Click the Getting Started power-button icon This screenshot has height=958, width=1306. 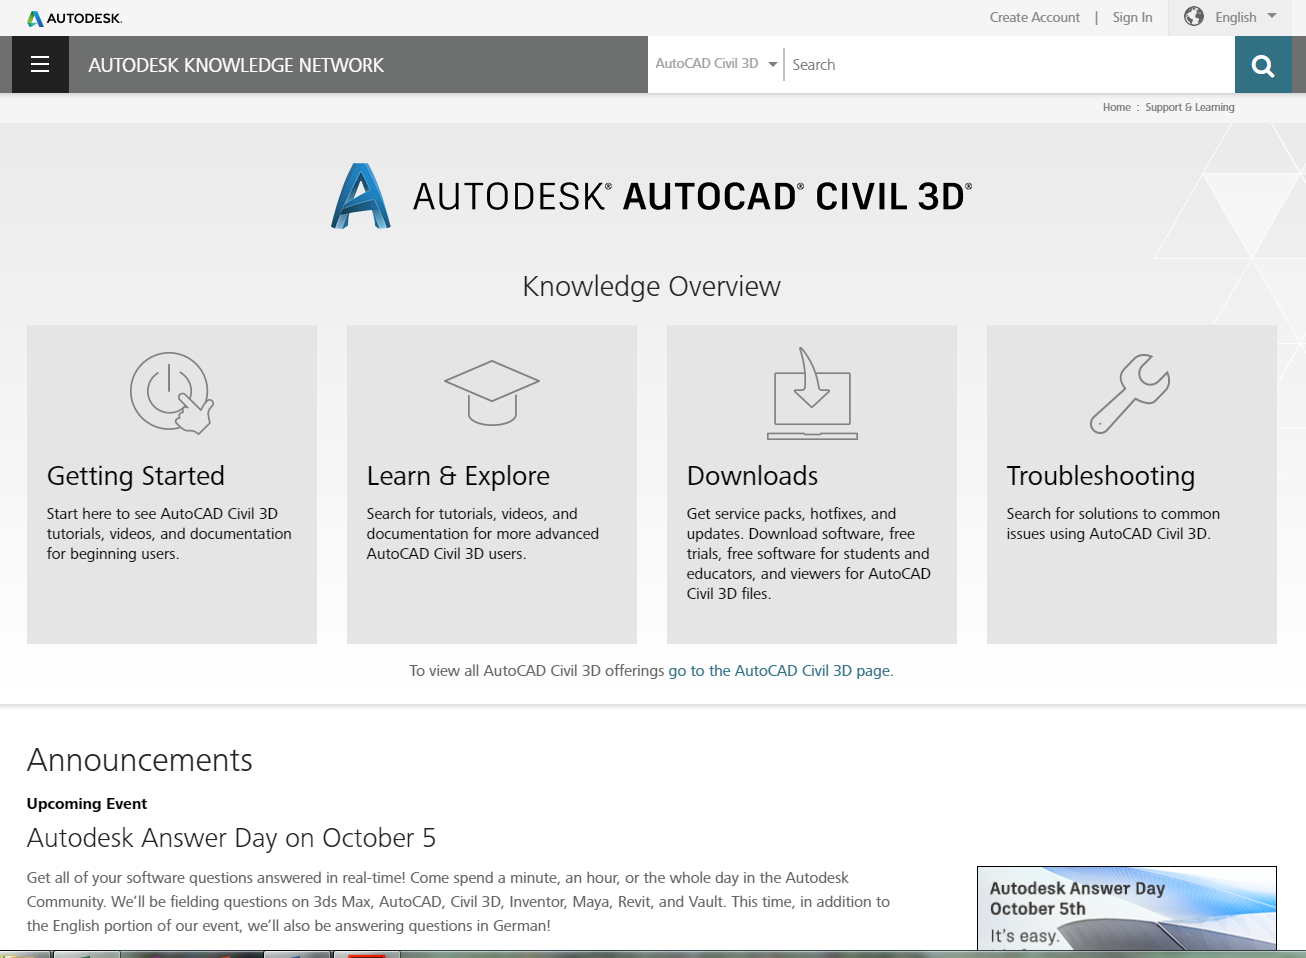pos(172,393)
